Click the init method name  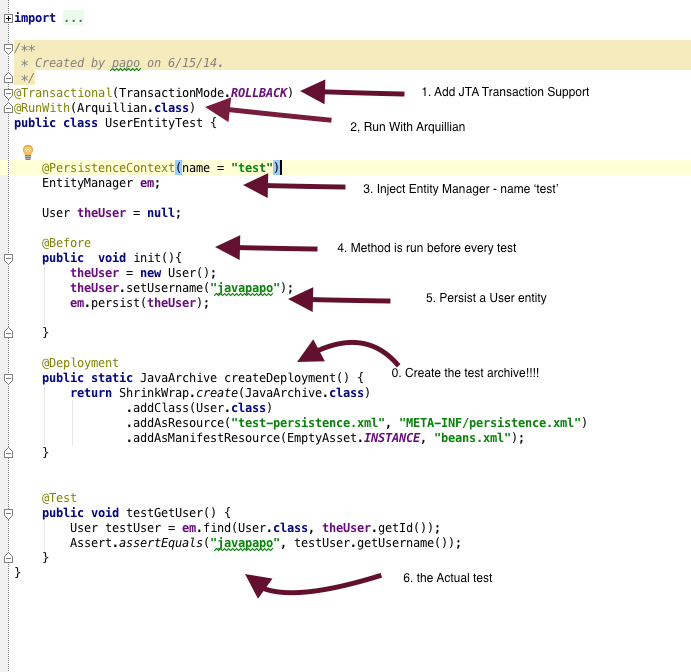pyautogui.click(x=147, y=258)
